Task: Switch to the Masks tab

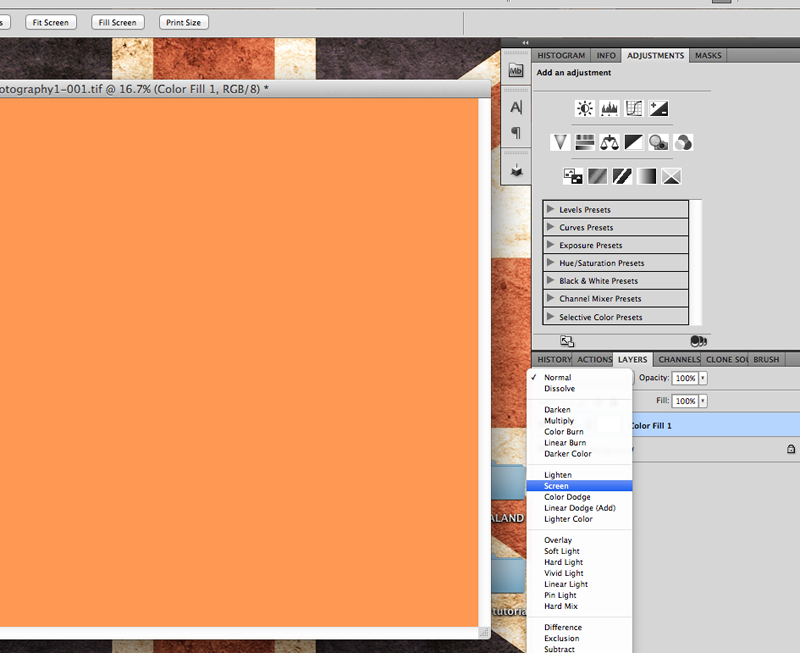Action: (708, 55)
